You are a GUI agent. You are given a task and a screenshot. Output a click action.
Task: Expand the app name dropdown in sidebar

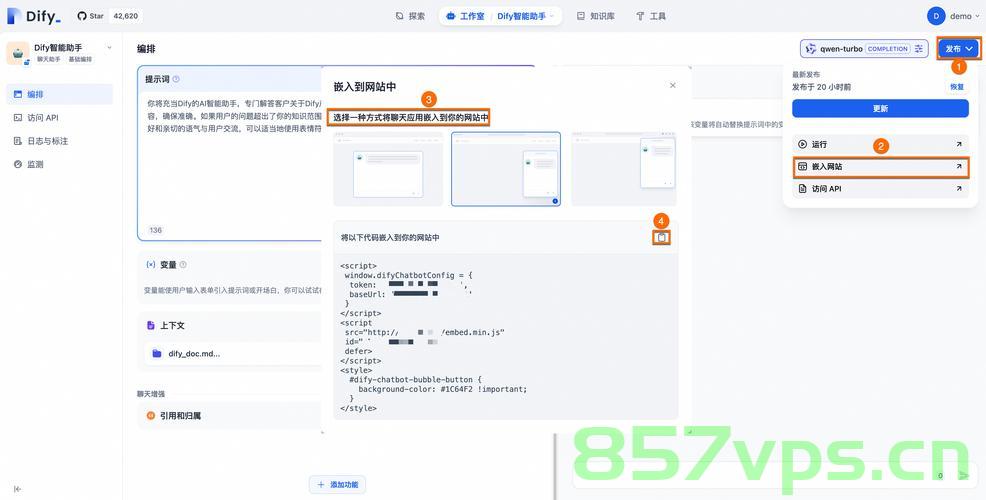(x=109, y=48)
